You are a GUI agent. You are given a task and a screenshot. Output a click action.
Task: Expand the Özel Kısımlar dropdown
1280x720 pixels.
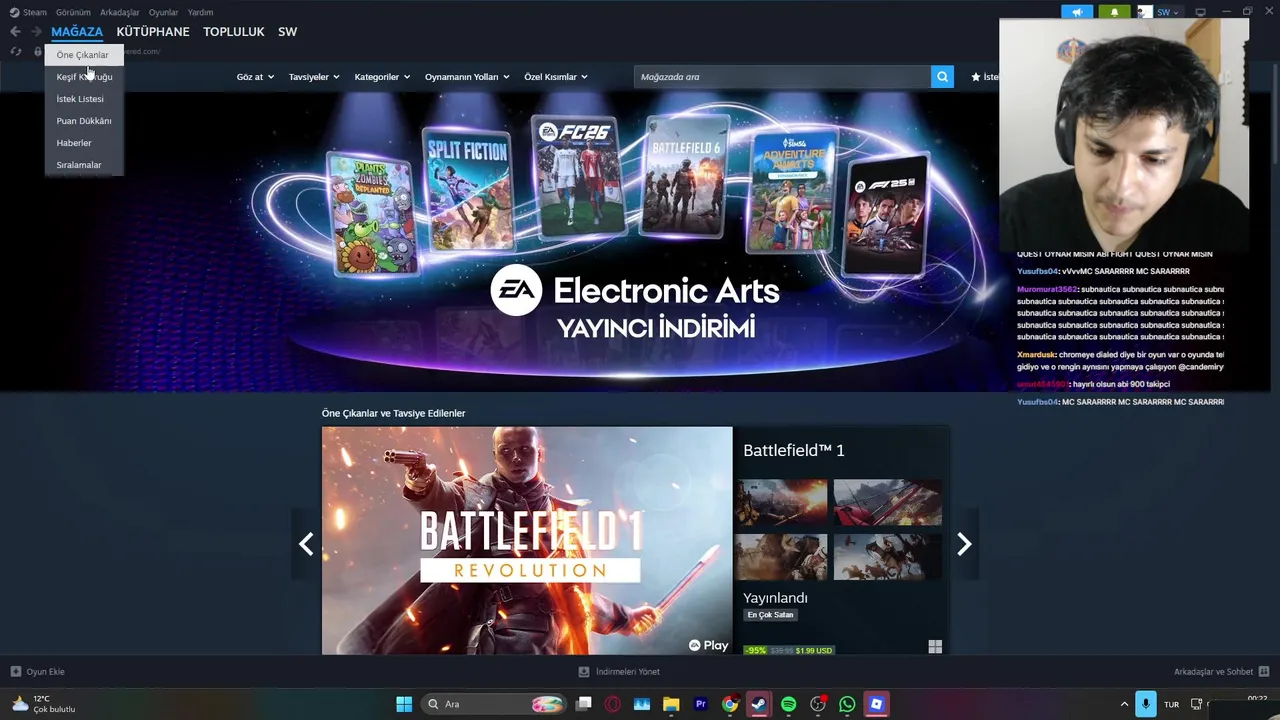pos(556,77)
